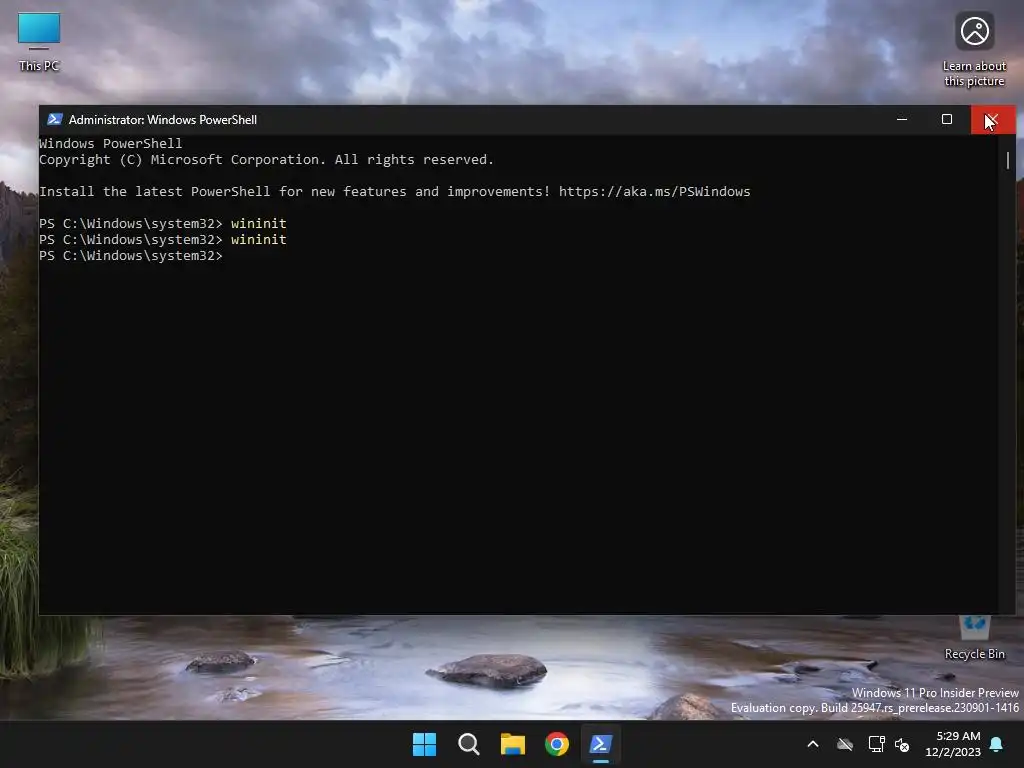Minimize the PowerShell window
The image size is (1024, 768).
point(902,120)
